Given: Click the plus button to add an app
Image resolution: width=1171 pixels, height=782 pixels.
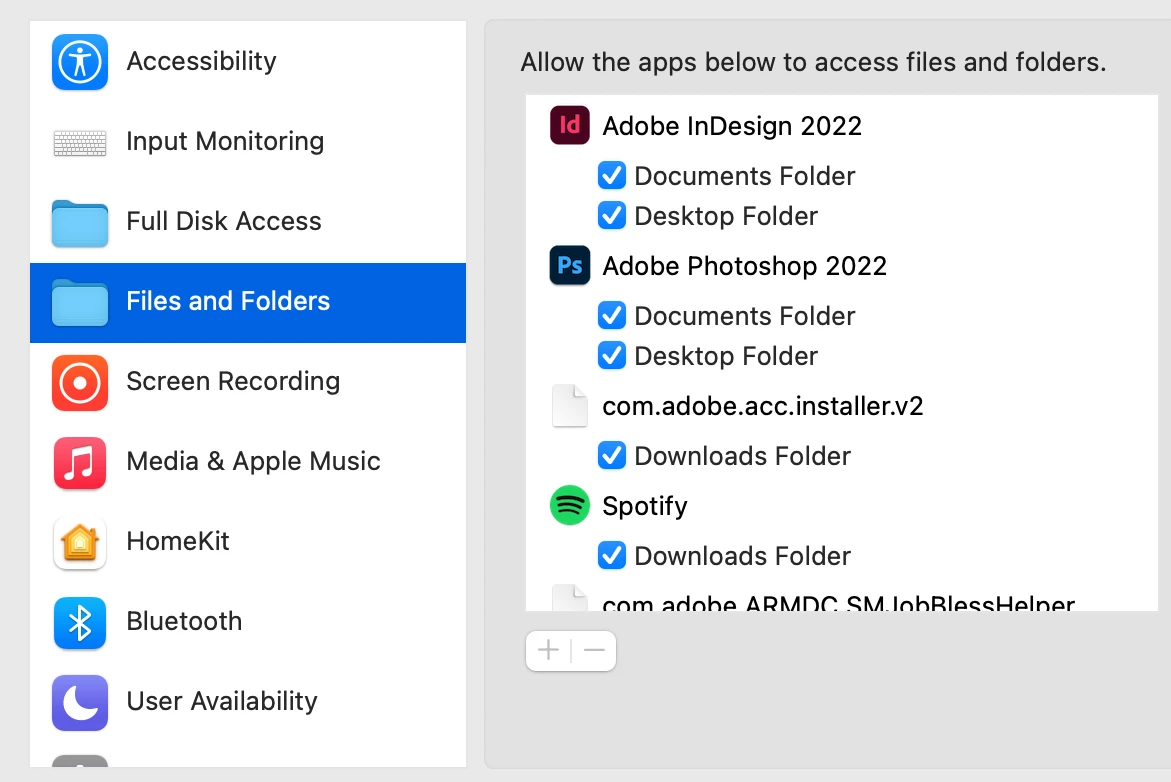Looking at the screenshot, I should click(548, 651).
